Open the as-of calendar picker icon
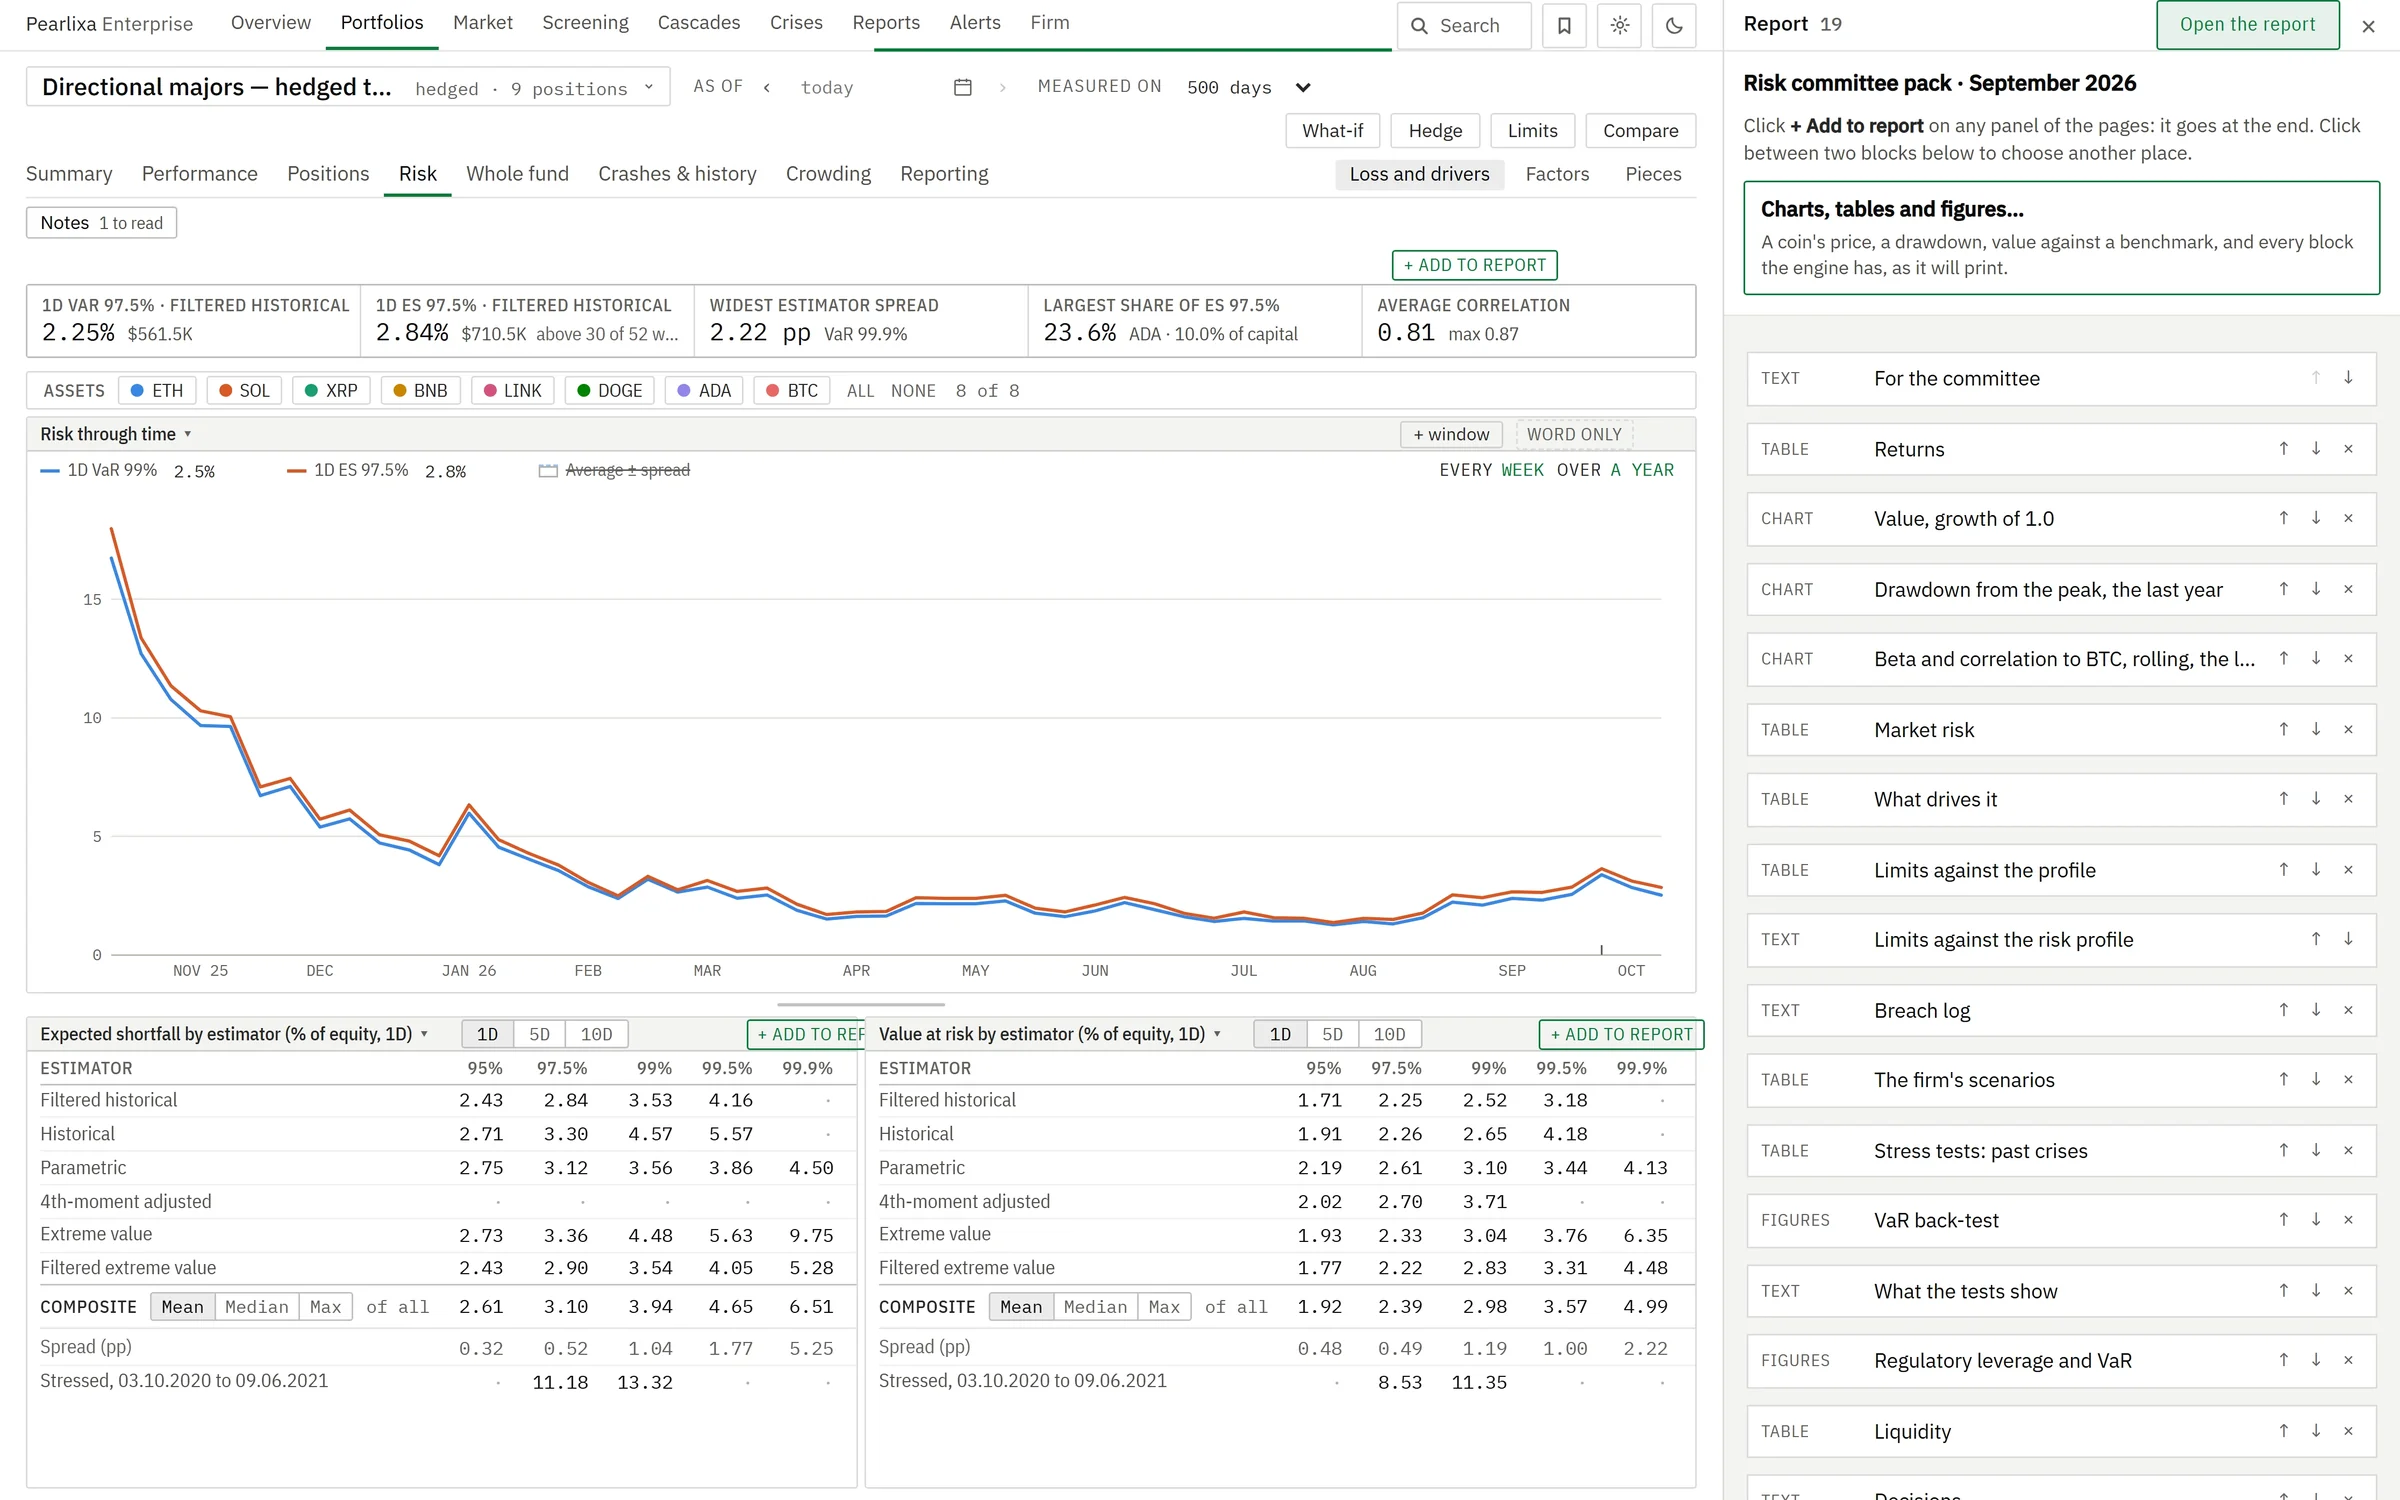Image resolution: width=2400 pixels, height=1500 pixels. tap(963, 87)
